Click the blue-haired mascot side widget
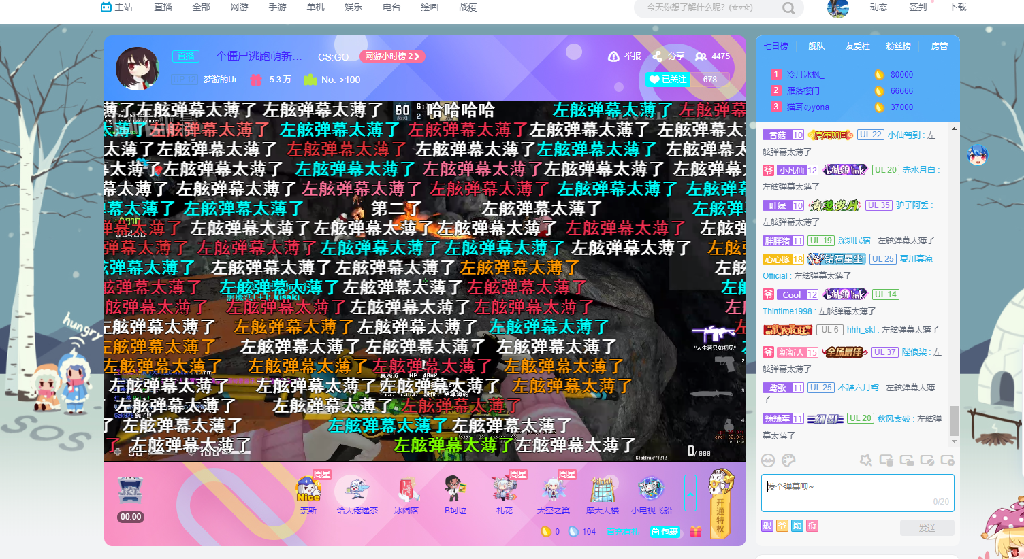Screen dimensions: 1024x559 click(x=977, y=155)
